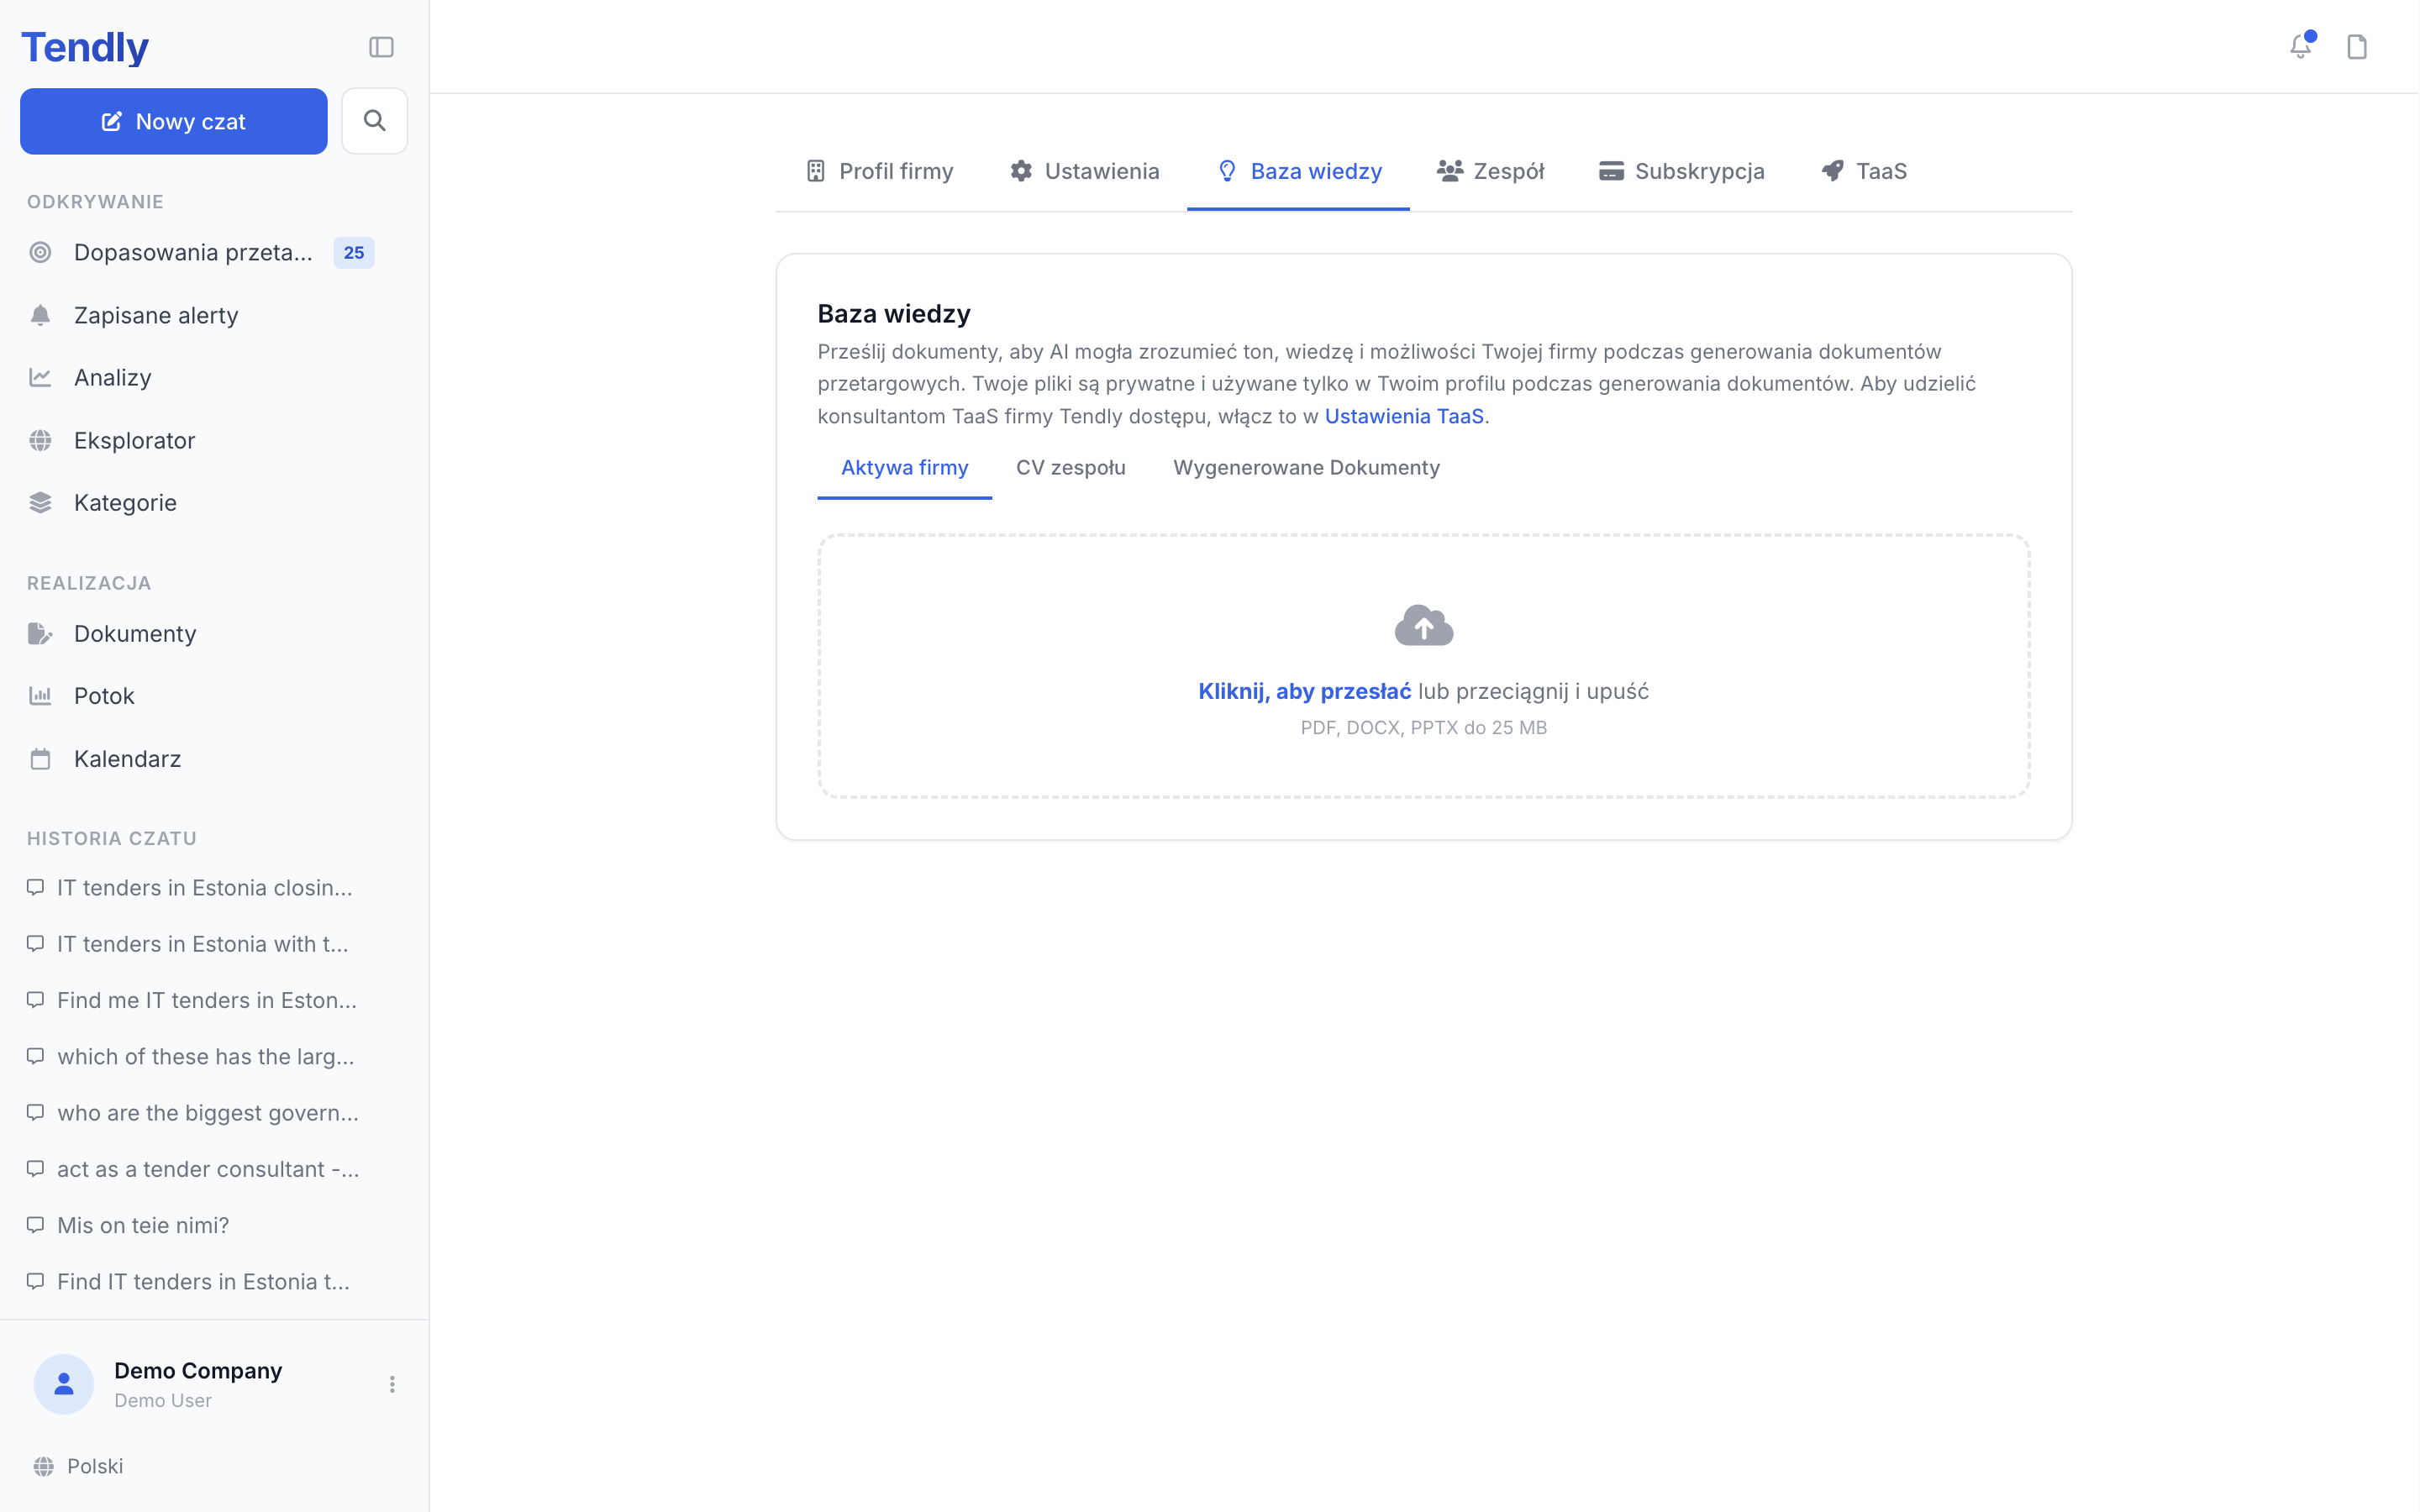Open the notifications bell
The image size is (2420, 1512).
coord(2301,46)
